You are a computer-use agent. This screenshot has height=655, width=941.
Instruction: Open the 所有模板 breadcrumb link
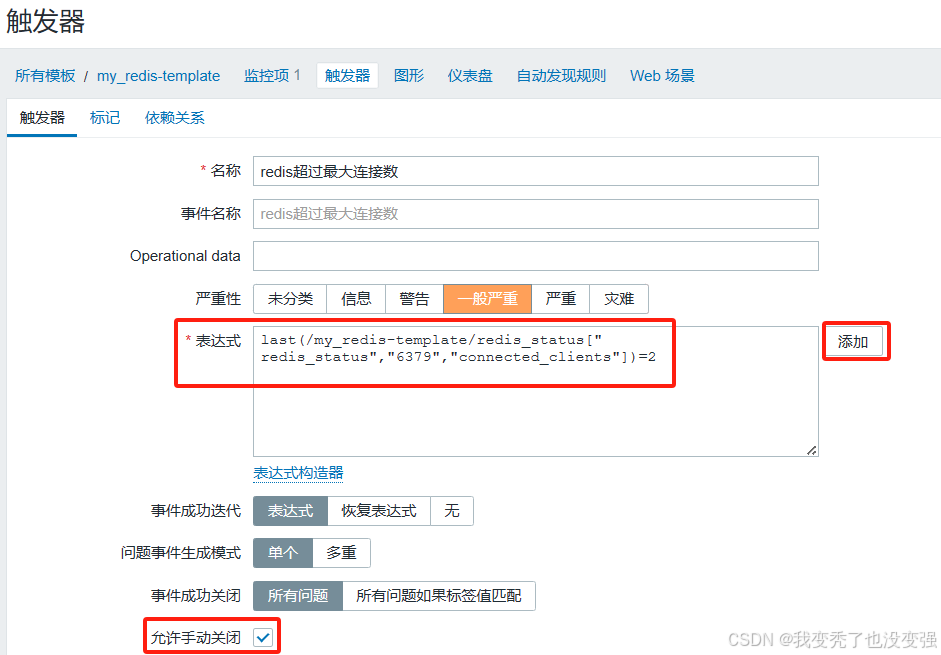[x=45, y=76]
